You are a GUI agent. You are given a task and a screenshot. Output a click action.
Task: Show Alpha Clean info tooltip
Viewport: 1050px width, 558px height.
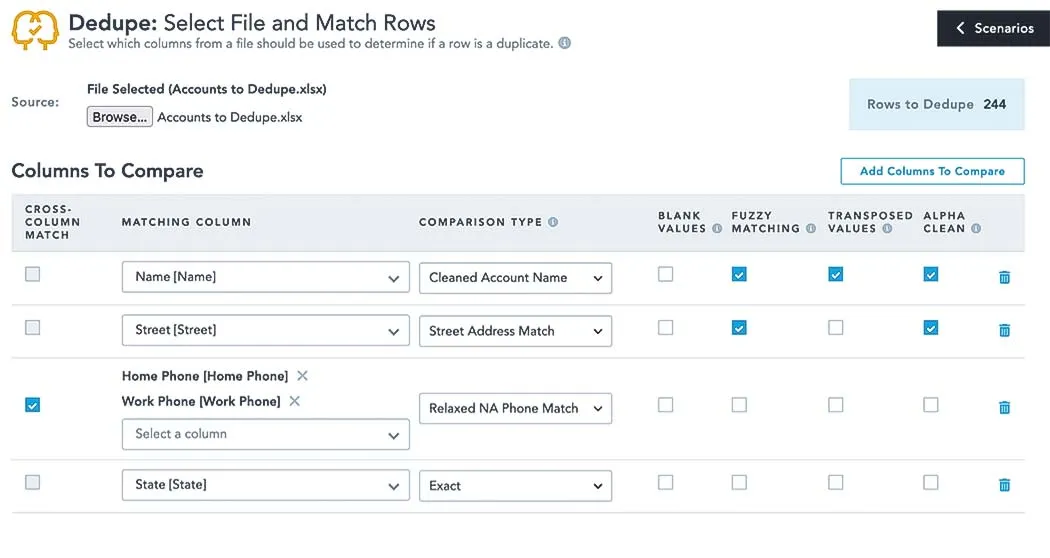point(976,228)
